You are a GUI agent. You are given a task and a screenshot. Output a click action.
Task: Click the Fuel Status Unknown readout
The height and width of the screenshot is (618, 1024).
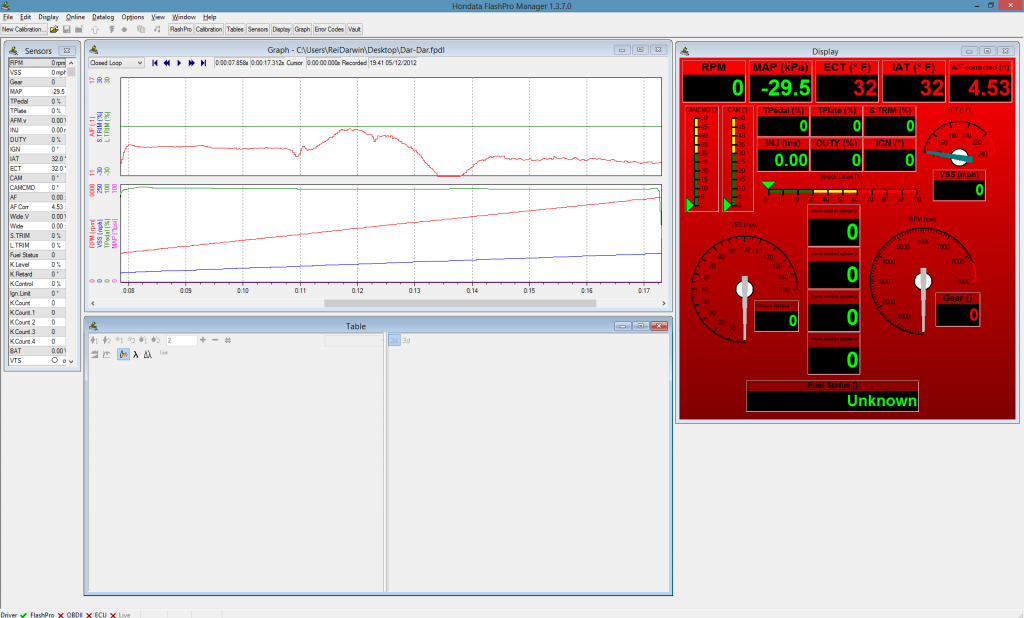(832, 400)
